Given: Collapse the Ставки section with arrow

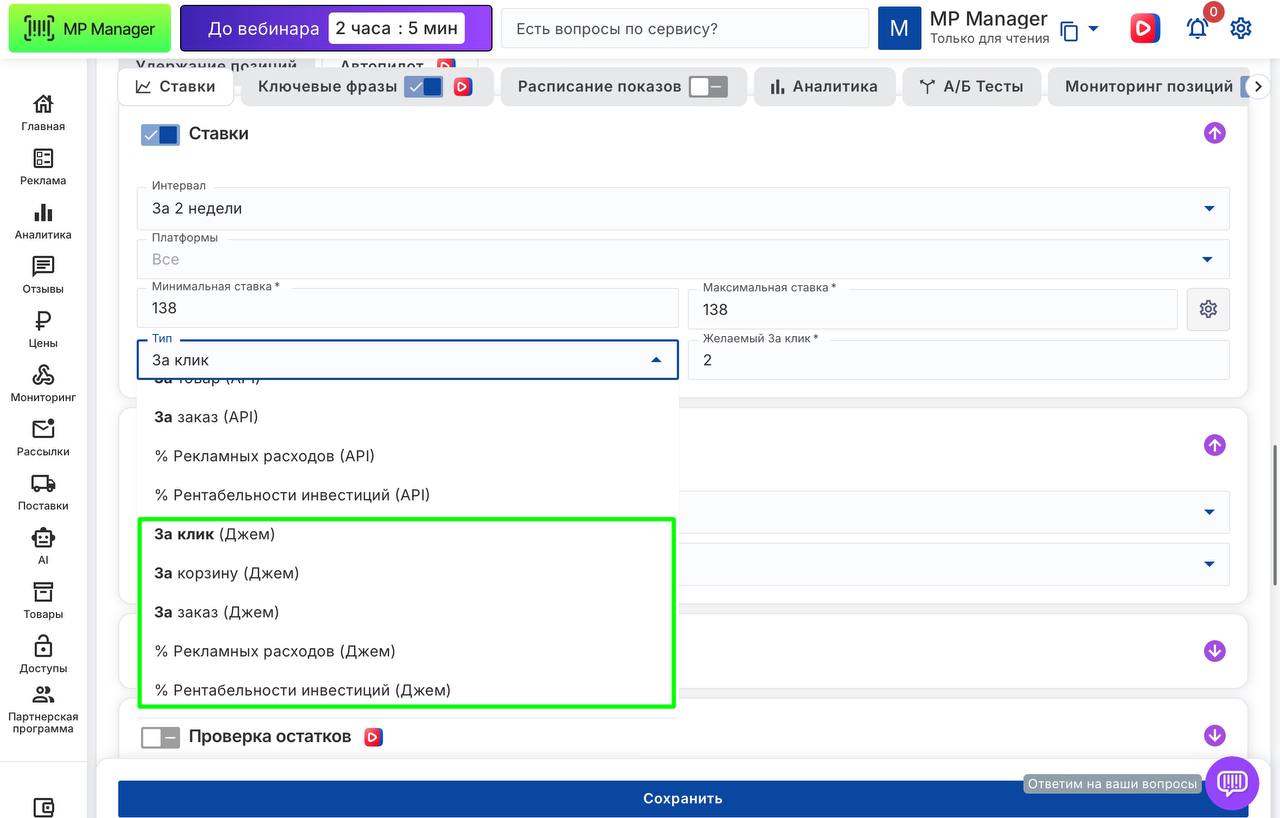Looking at the screenshot, I should [x=1214, y=133].
